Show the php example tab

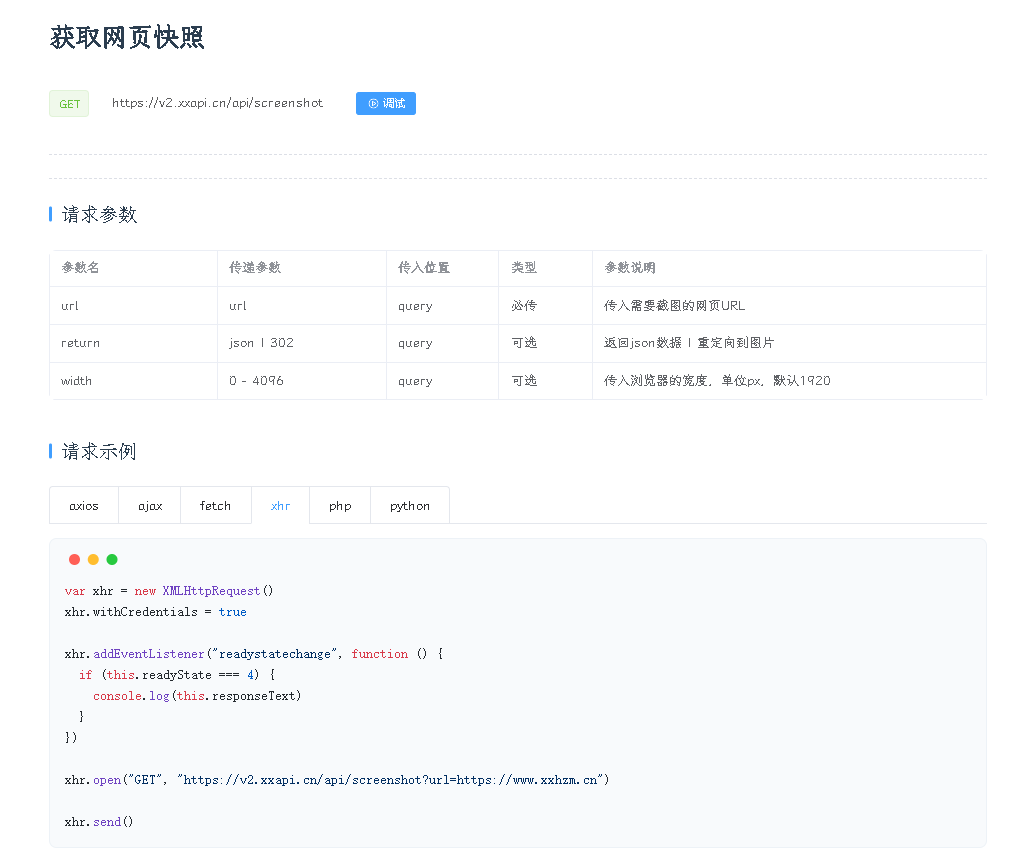click(x=340, y=505)
